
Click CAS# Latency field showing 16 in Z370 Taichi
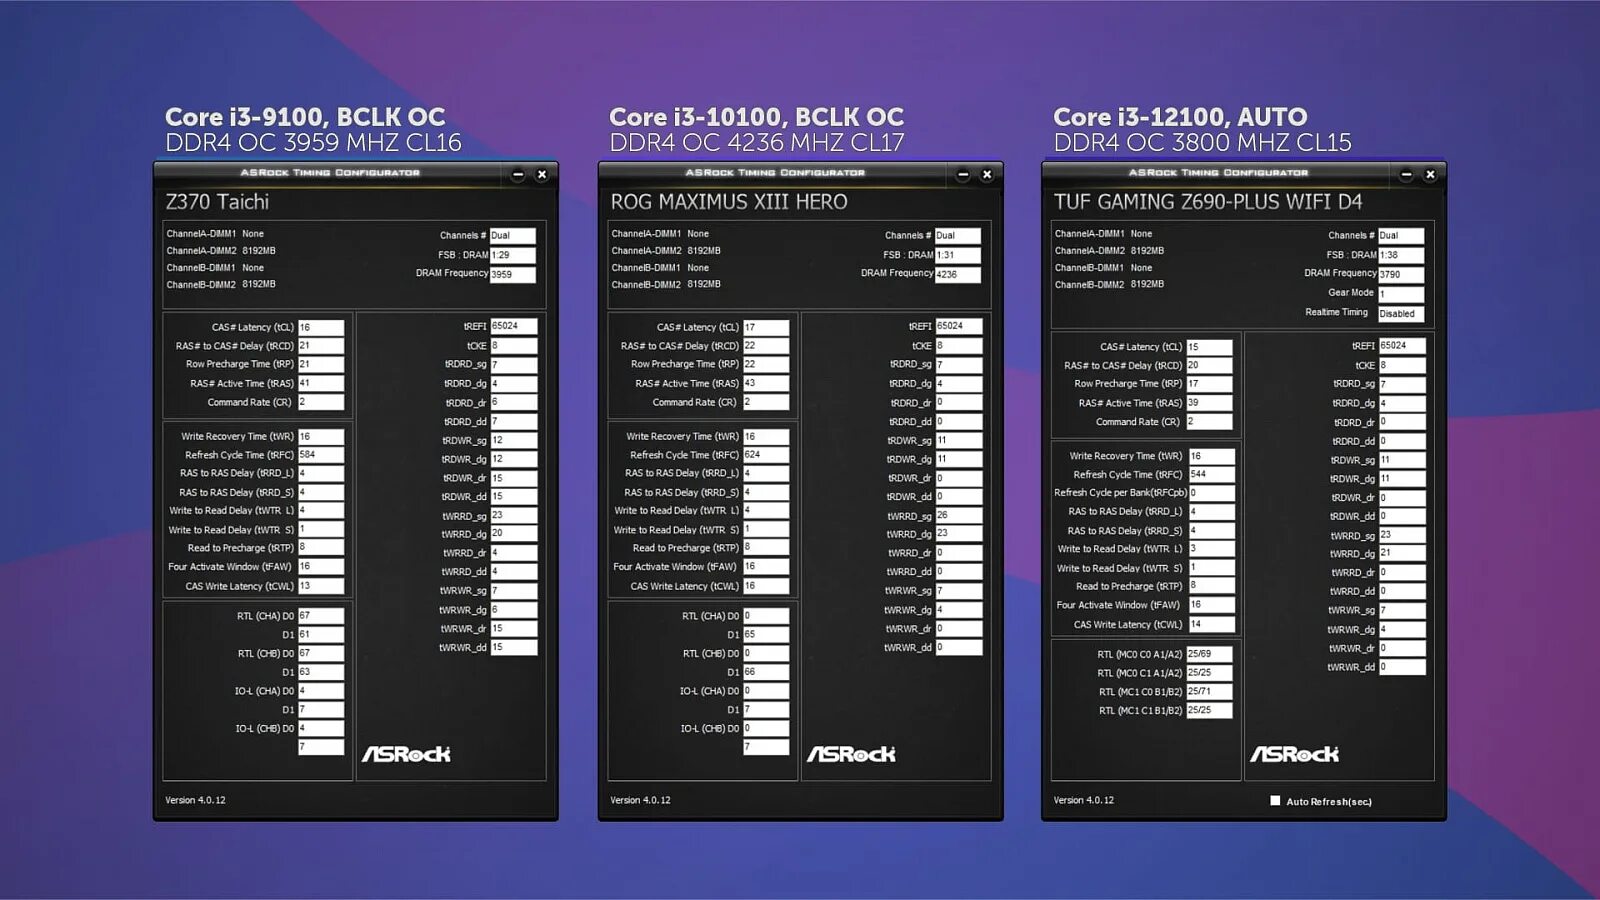tap(321, 327)
